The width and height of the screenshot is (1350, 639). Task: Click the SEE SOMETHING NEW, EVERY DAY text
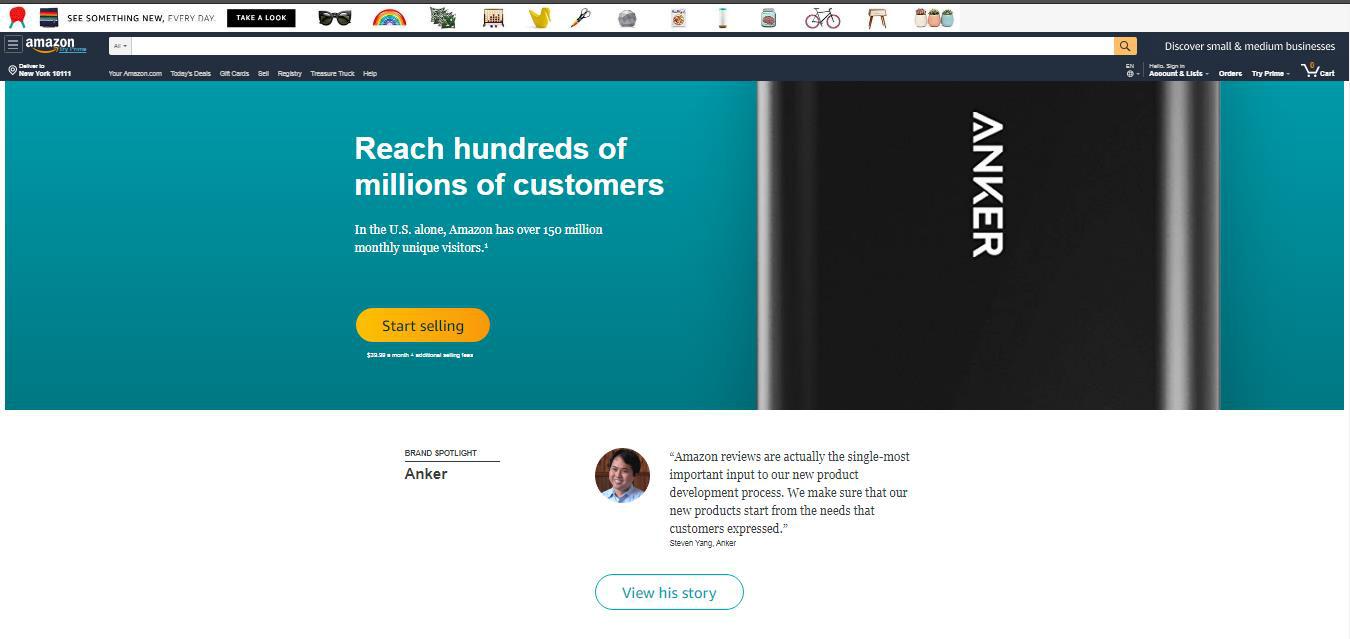tap(141, 18)
